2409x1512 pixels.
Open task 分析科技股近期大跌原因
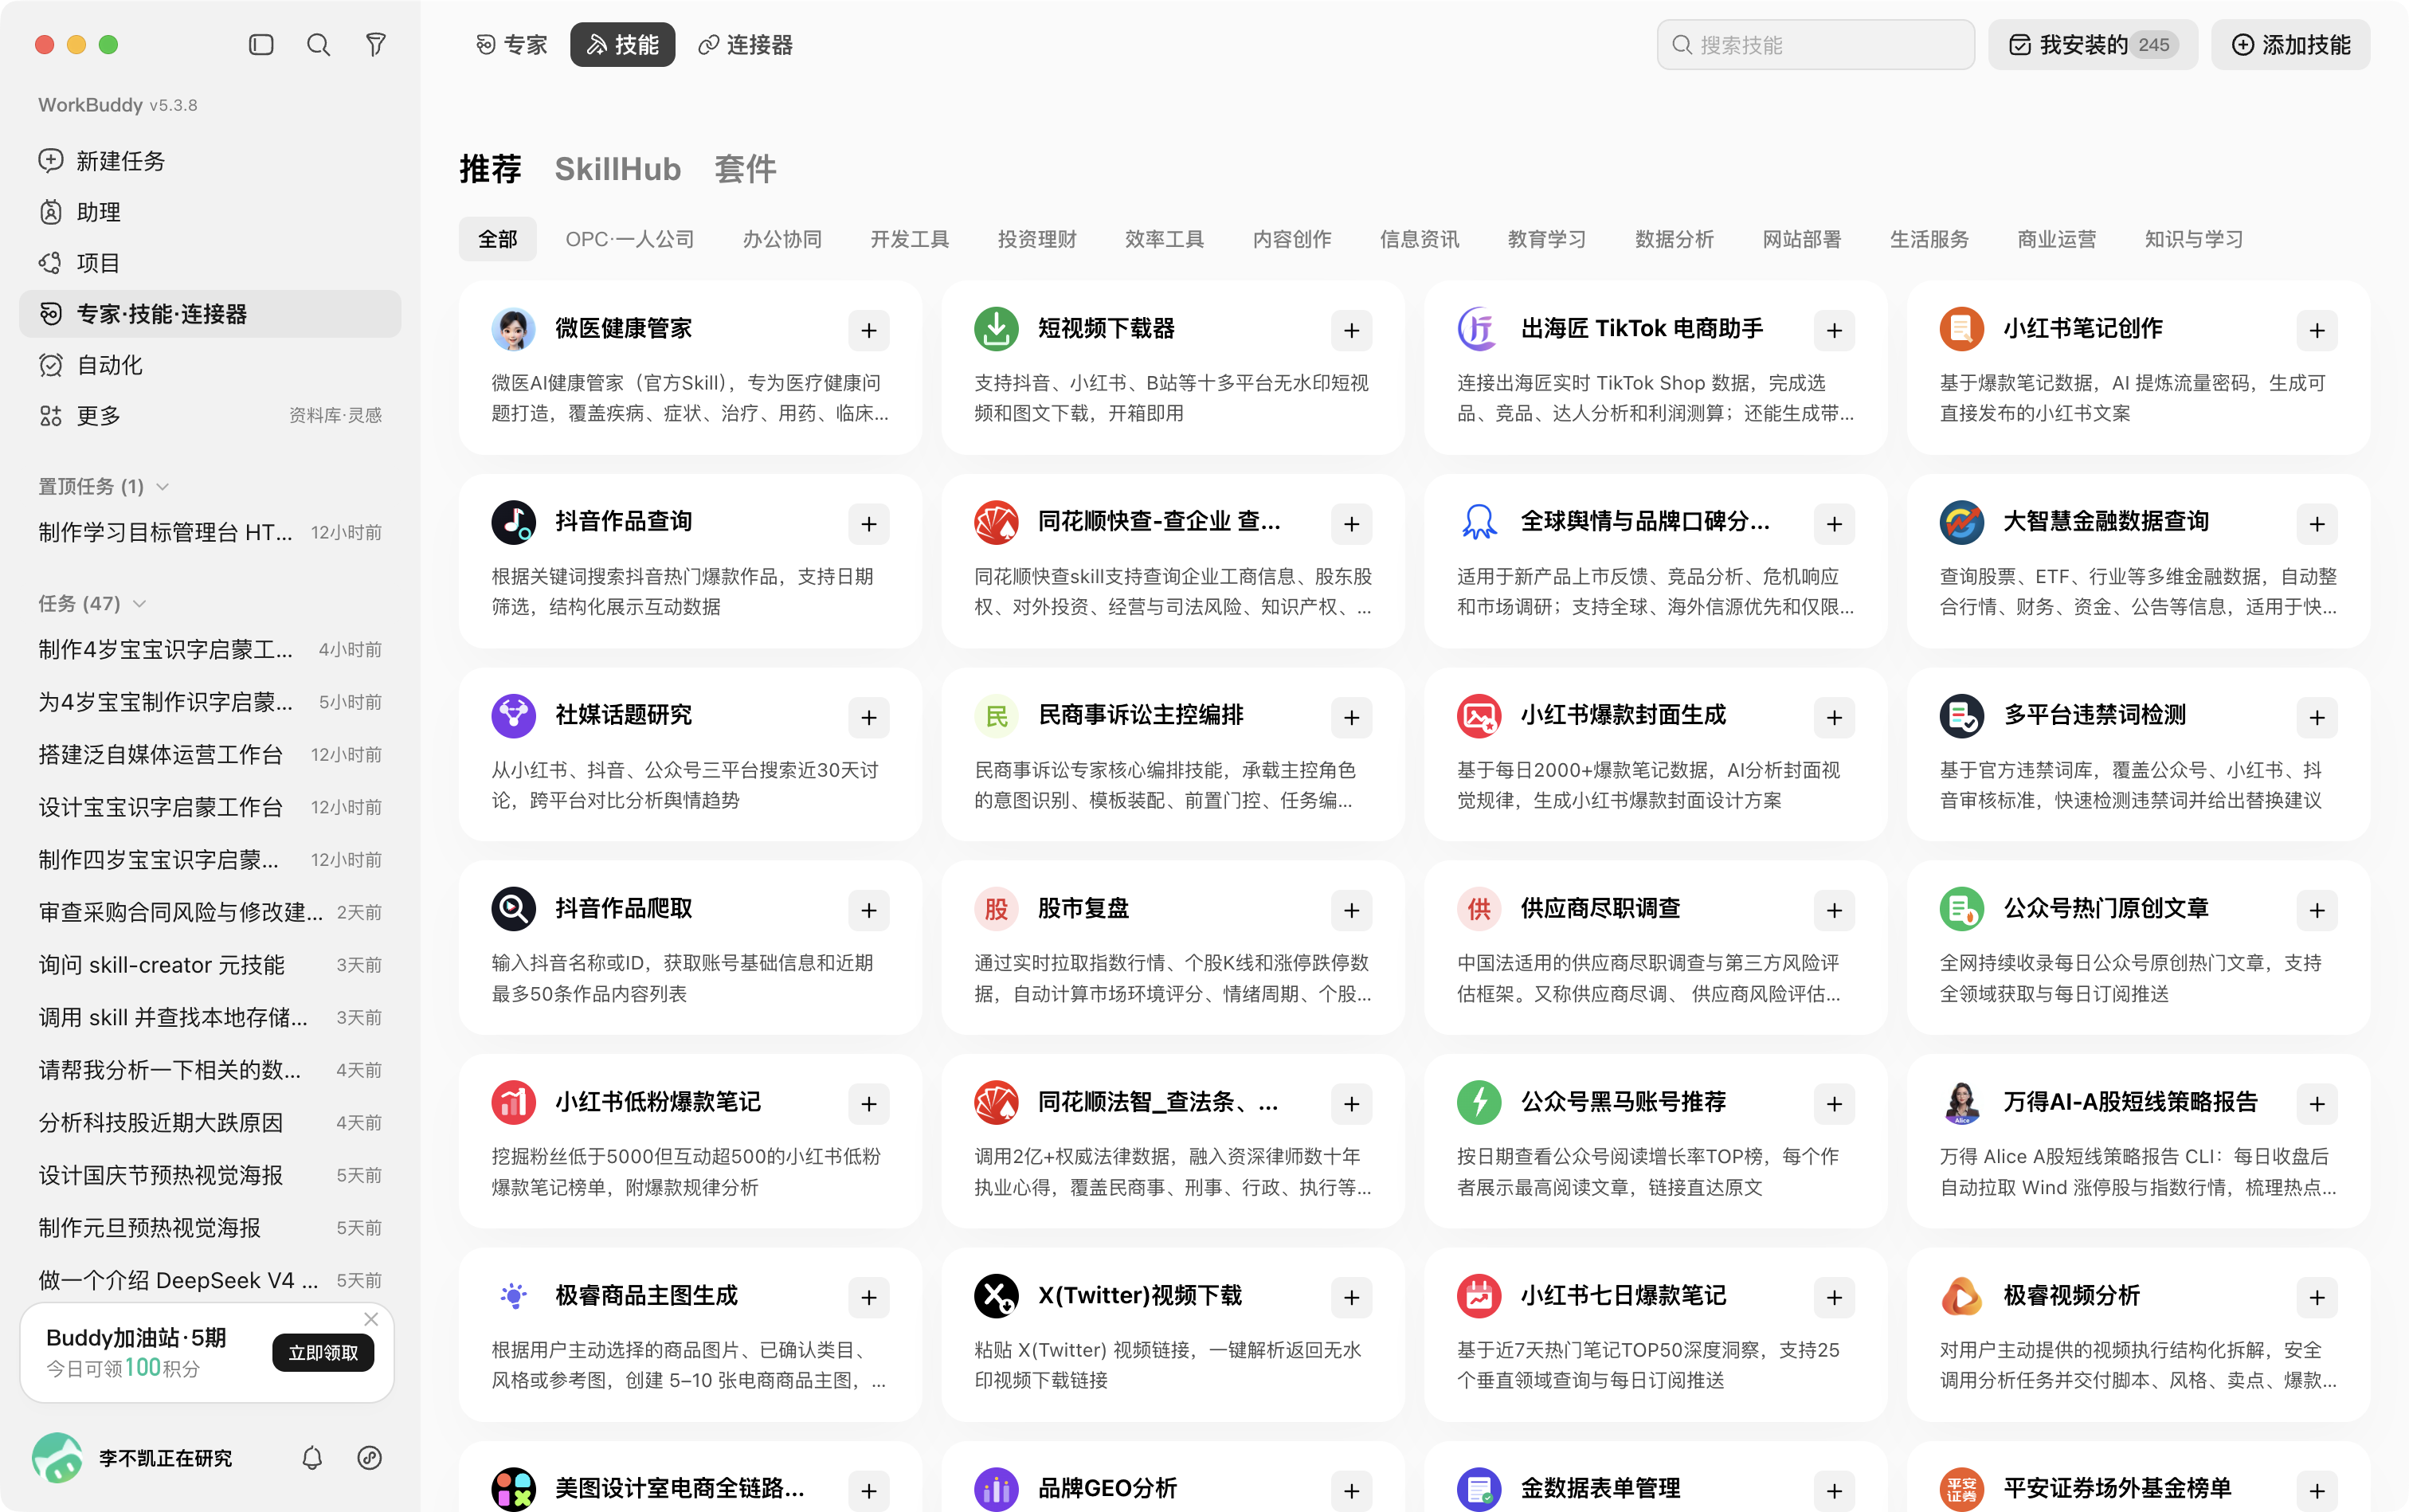pos(210,1123)
